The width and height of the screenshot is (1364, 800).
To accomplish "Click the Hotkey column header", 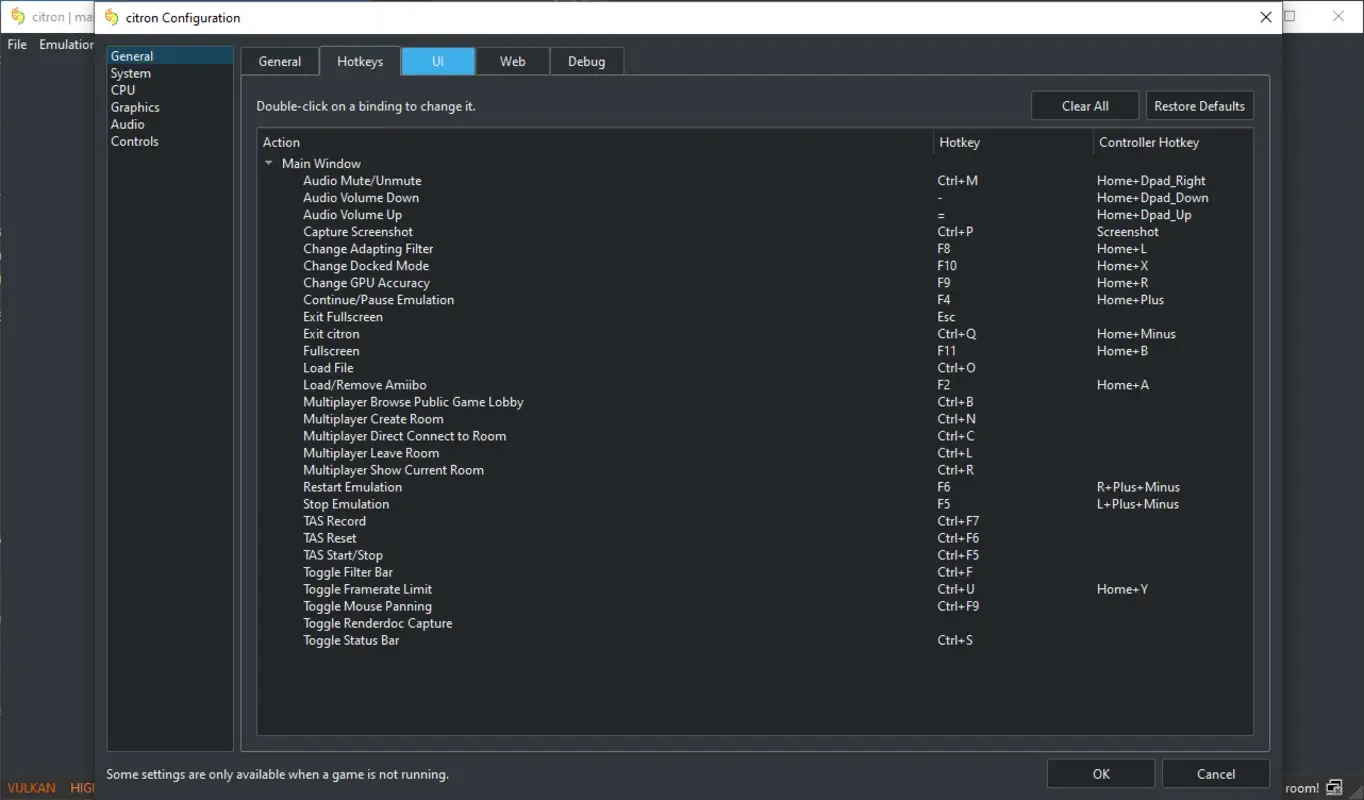I will pos(958,142).
